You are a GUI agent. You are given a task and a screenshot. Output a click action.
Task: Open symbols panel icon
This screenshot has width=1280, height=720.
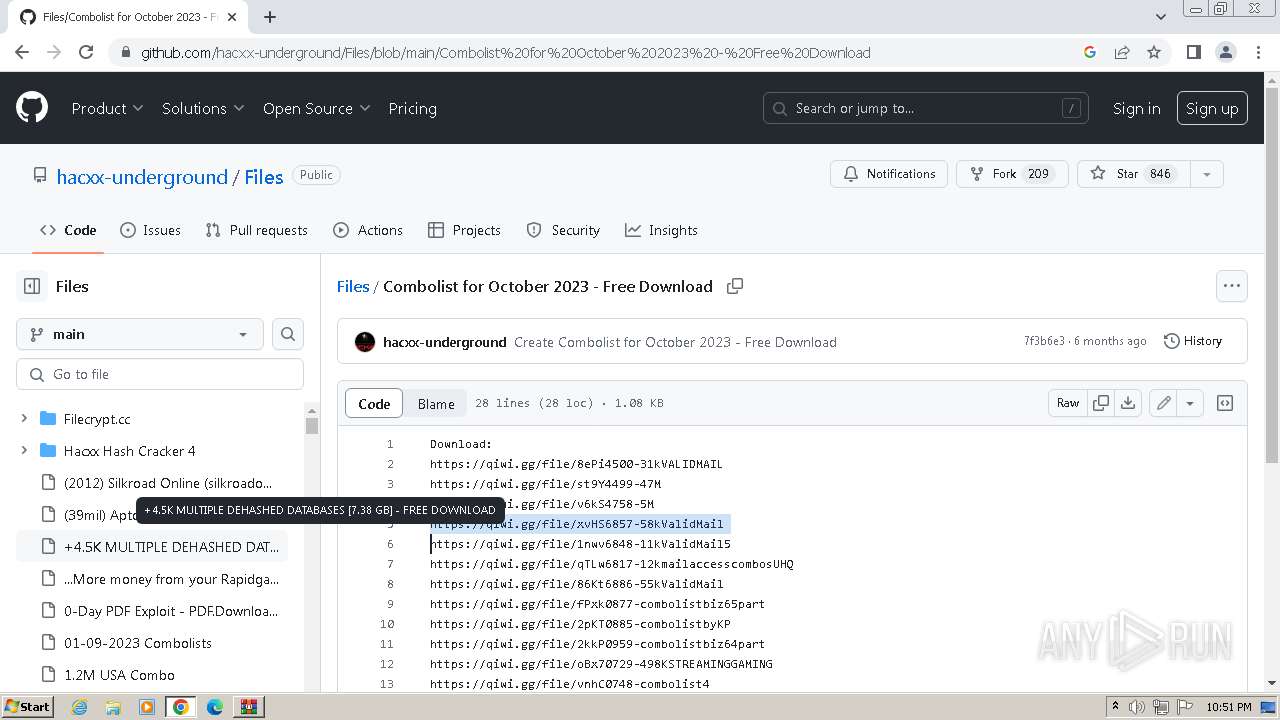click(x=1225, y=403)
